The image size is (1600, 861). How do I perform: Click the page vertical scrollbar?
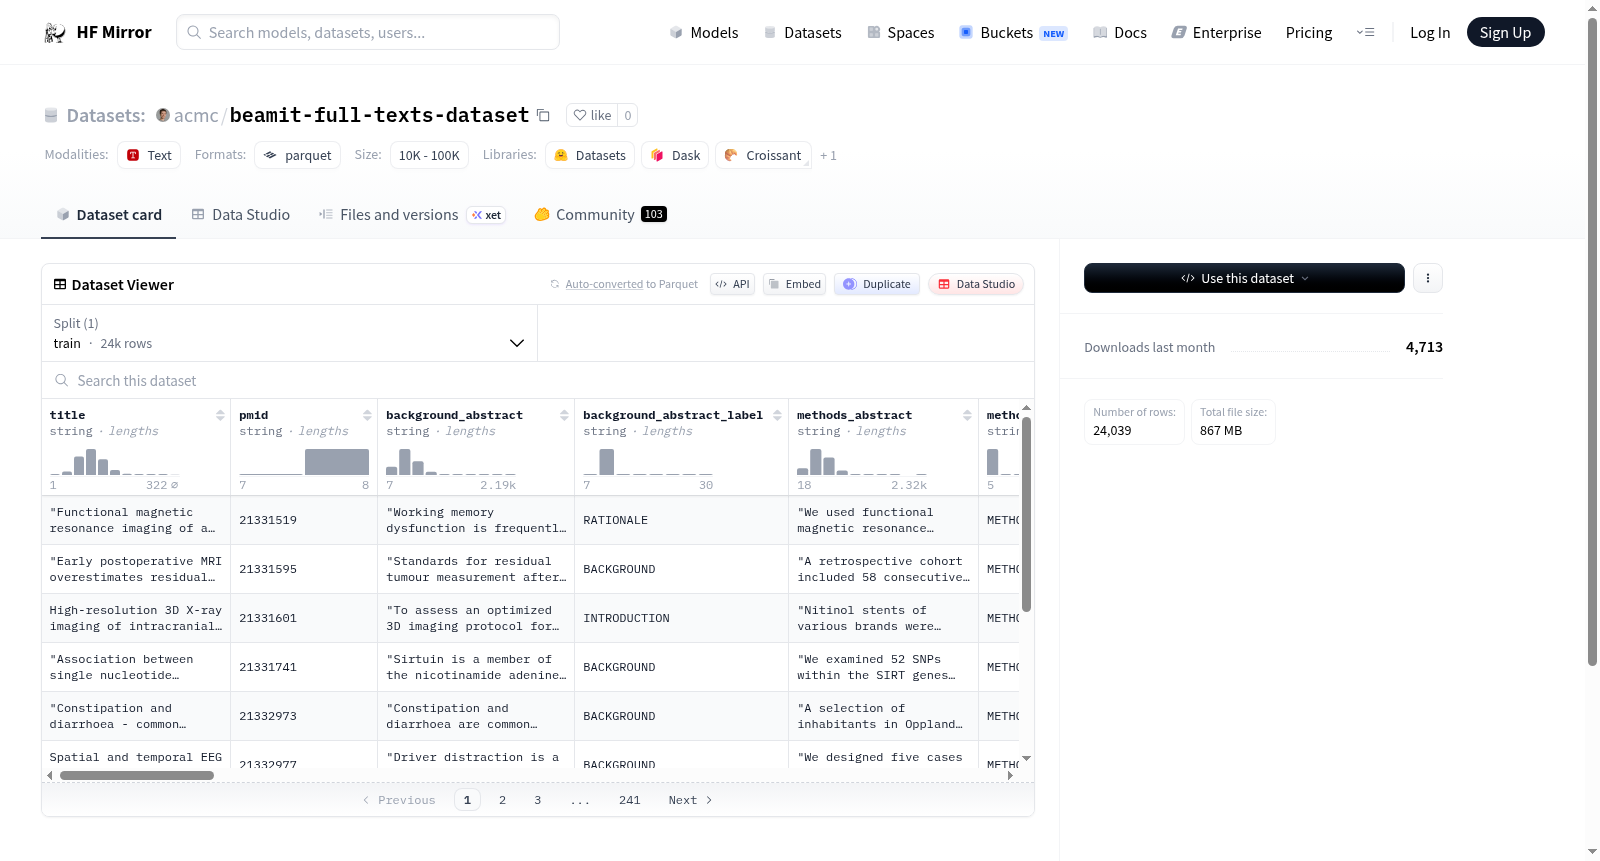(x=1592, y=340)
